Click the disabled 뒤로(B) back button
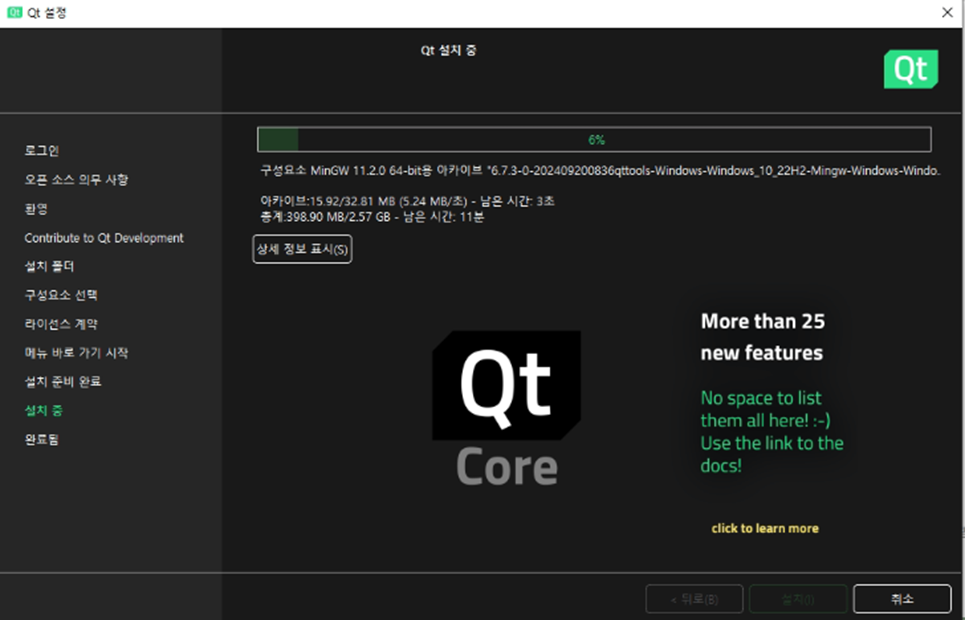This screenshot has width=965, height=620. pyautogui.click(x=694, y=598)
